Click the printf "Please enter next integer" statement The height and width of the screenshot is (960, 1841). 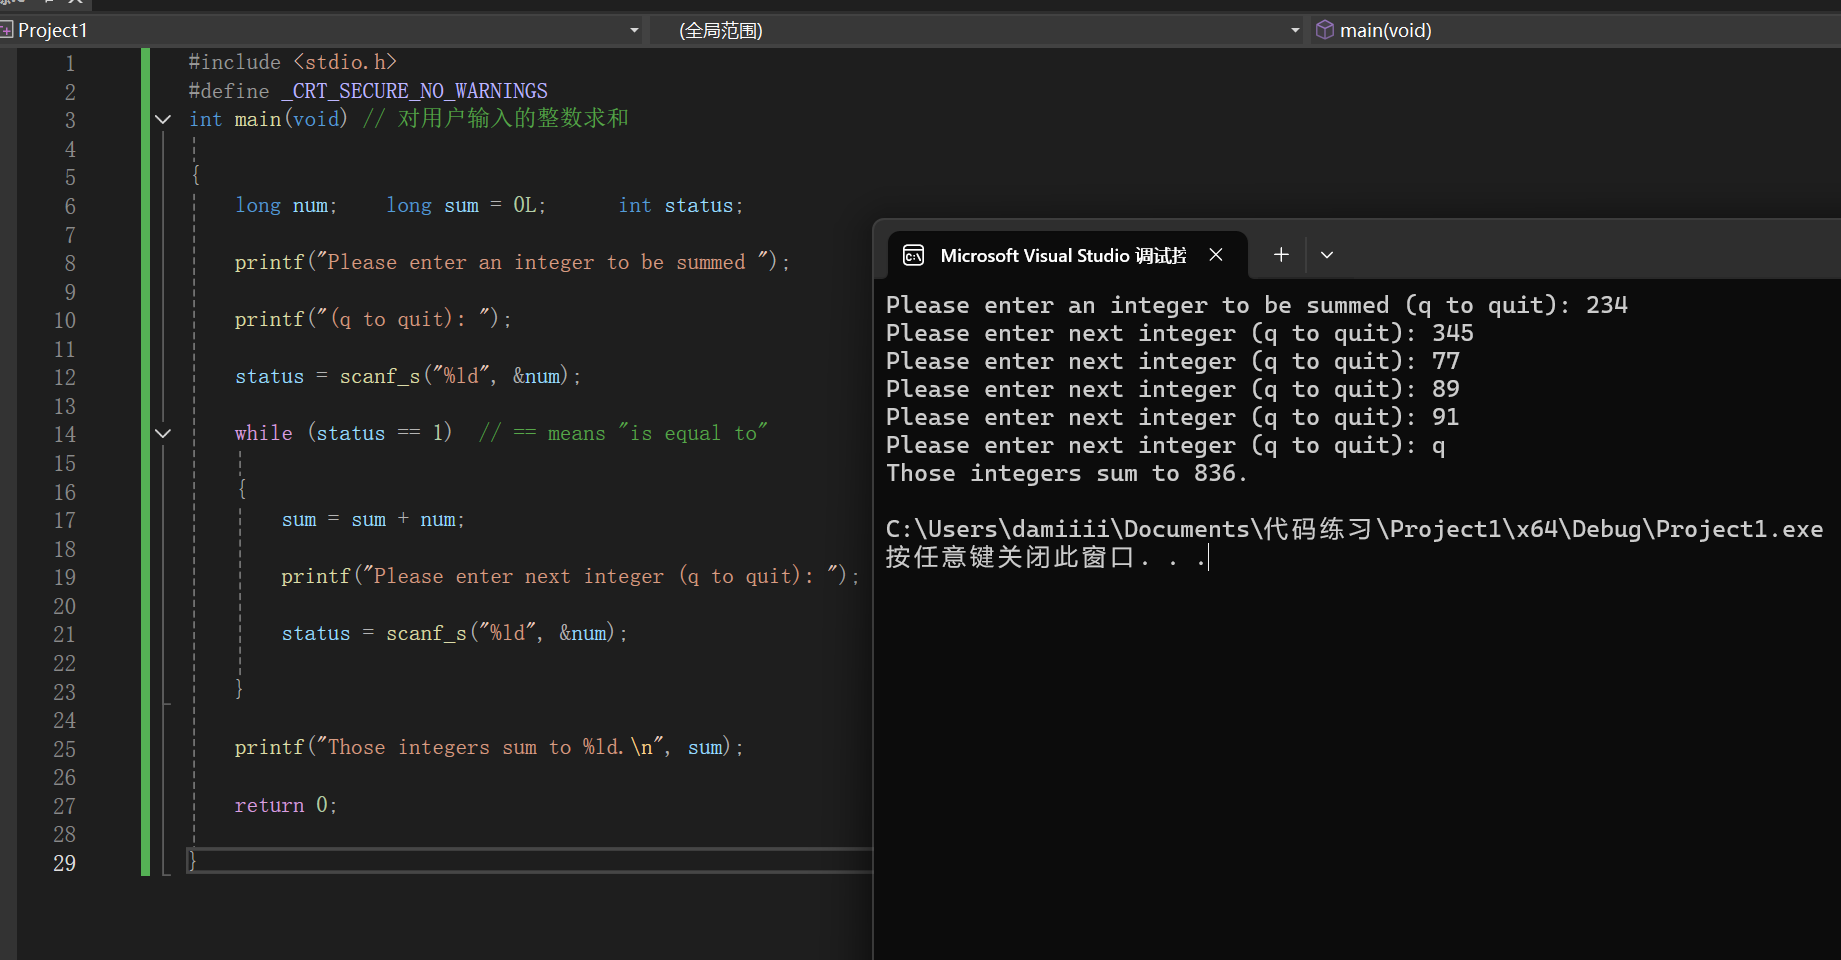pos(570,576)
